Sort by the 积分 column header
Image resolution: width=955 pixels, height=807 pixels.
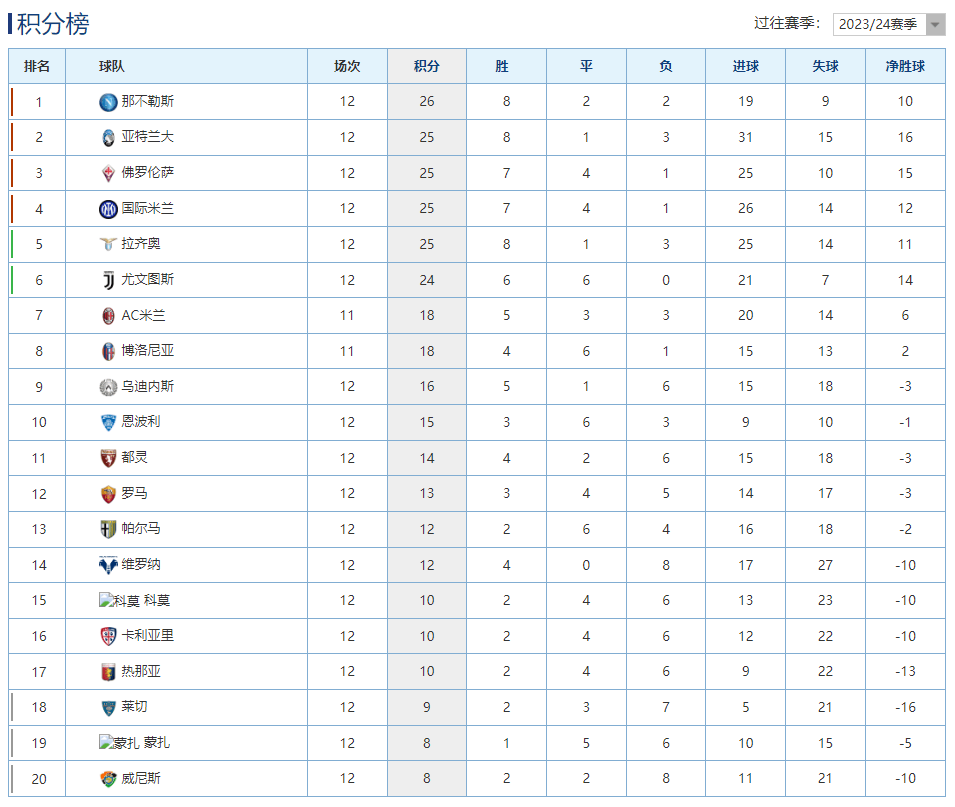tap(427, 66)
